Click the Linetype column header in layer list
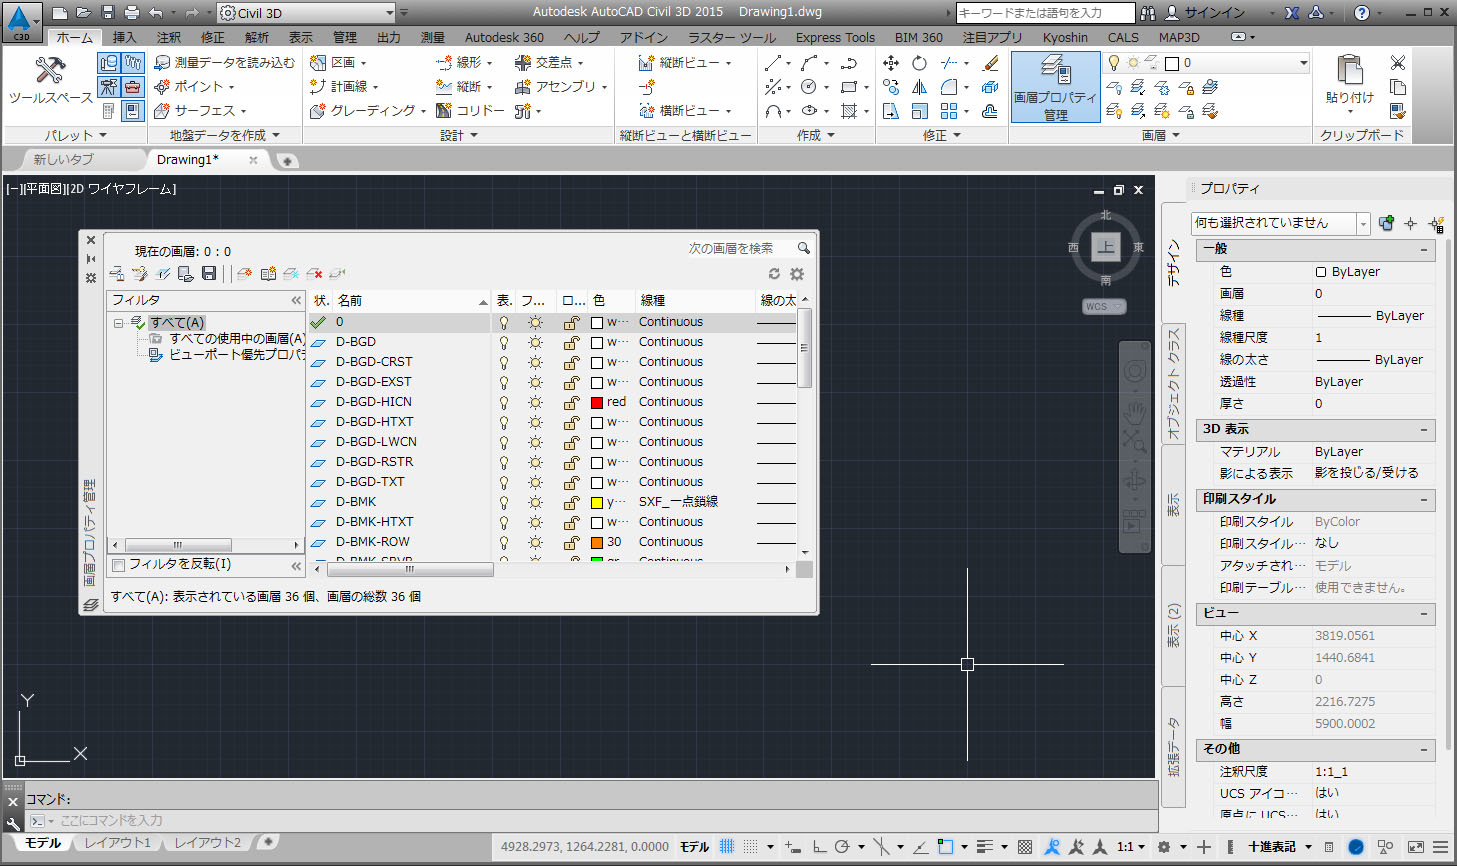 pos(695,300)
